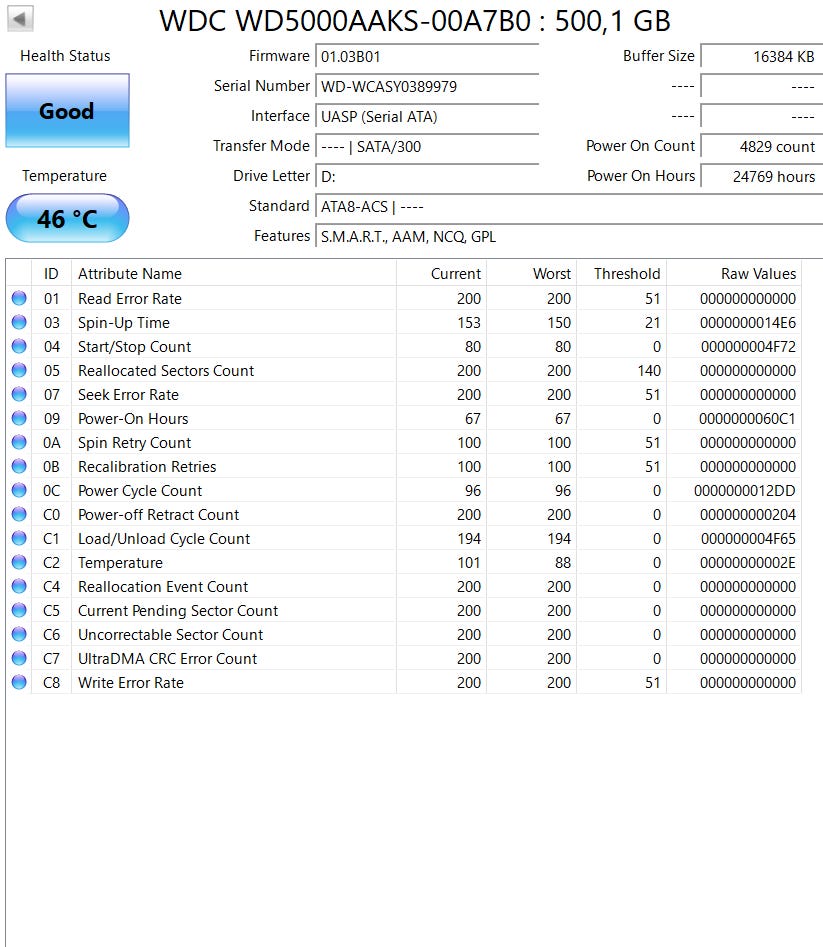Click the Attribute Name column header
This screenshot has width=823, height=947.
point(234,274)
